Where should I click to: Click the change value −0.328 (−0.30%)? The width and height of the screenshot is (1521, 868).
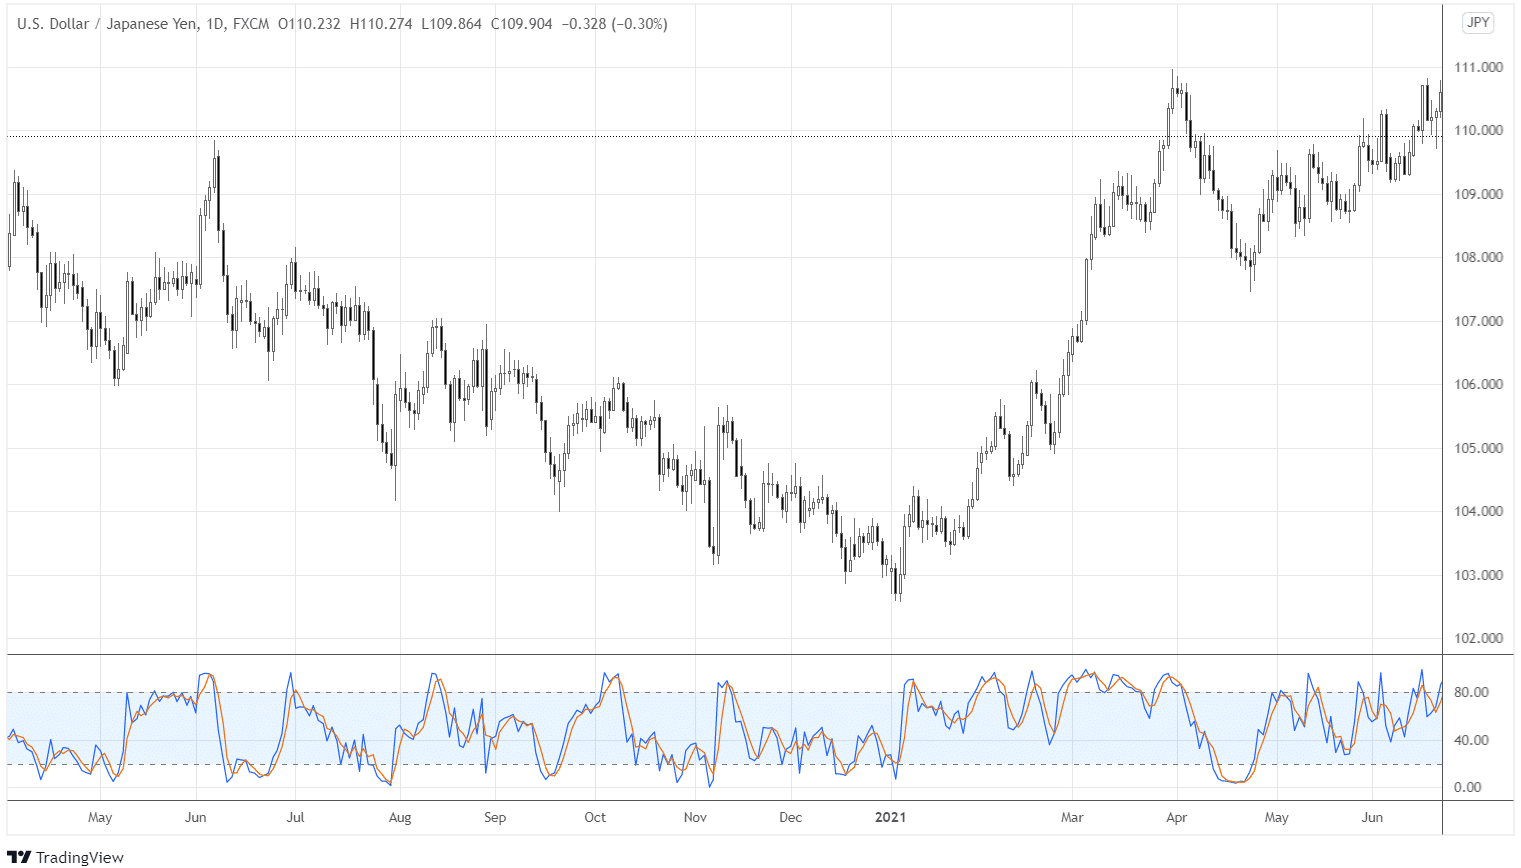coord(613,24)
